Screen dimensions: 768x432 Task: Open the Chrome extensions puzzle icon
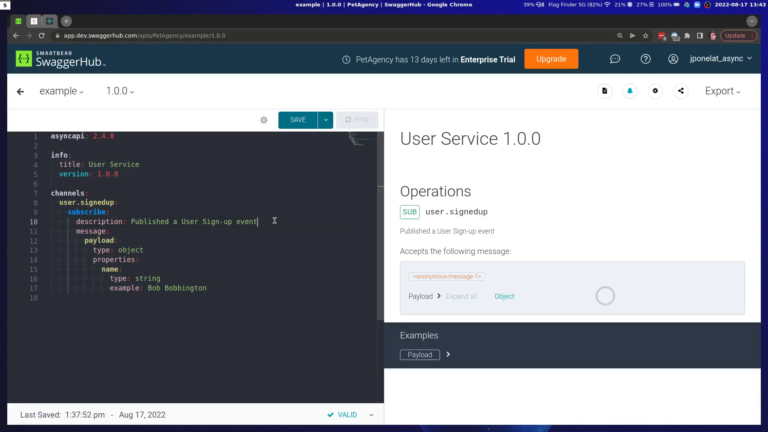(x=687, y=36)
